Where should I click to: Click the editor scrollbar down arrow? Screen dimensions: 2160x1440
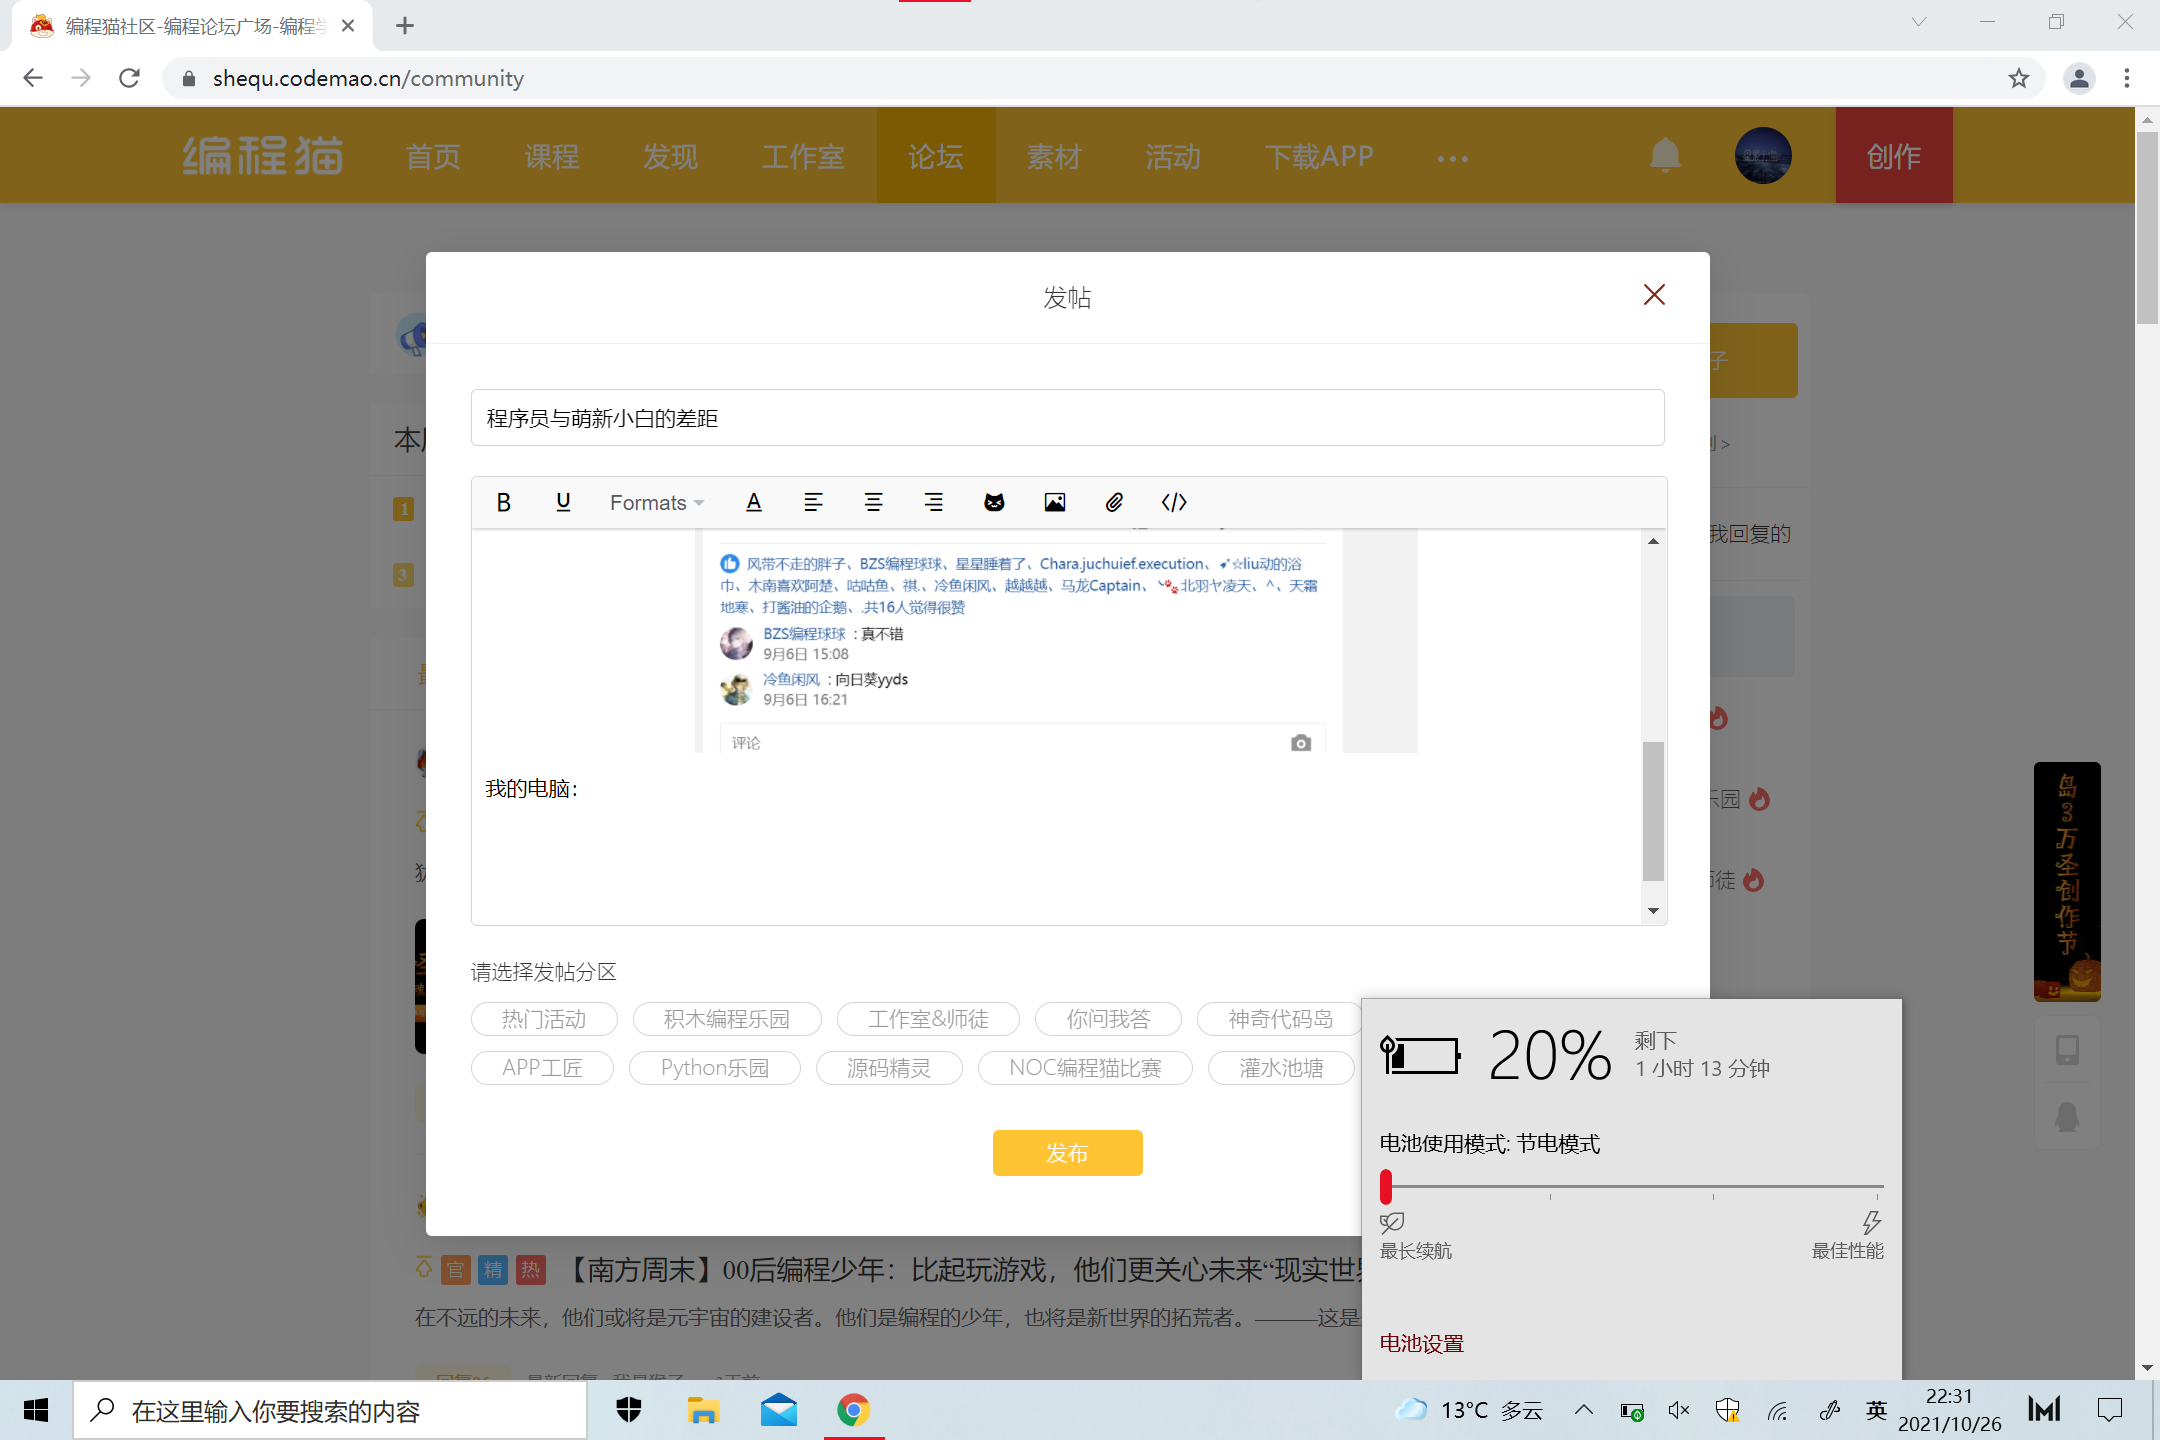pyautogui.click(x=1653, y=911)
